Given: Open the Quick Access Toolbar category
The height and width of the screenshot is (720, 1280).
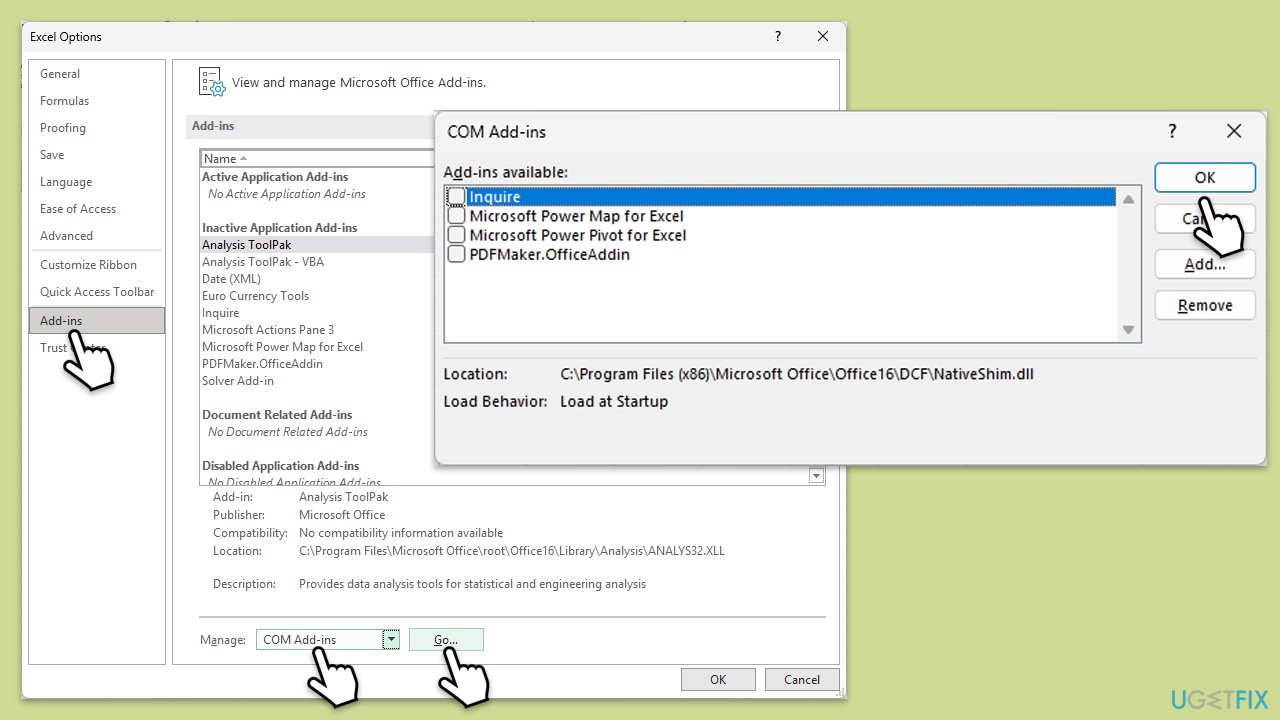Looking at the screenshot, I should click(x=97, y=292).
